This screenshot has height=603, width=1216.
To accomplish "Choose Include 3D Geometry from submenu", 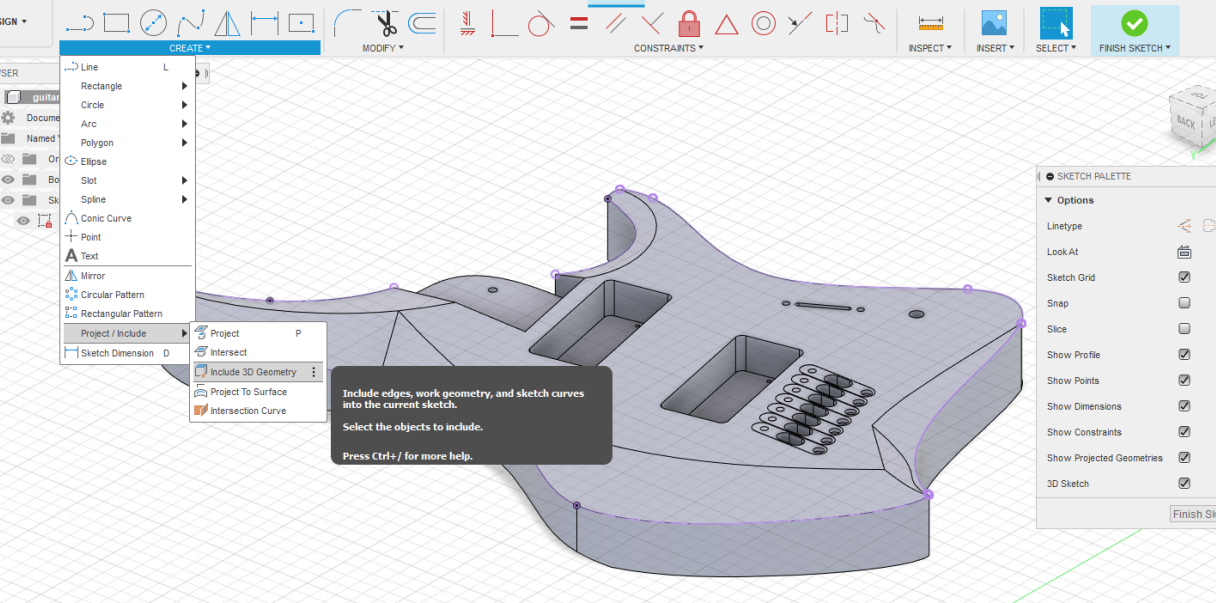I will click(253, 372).
